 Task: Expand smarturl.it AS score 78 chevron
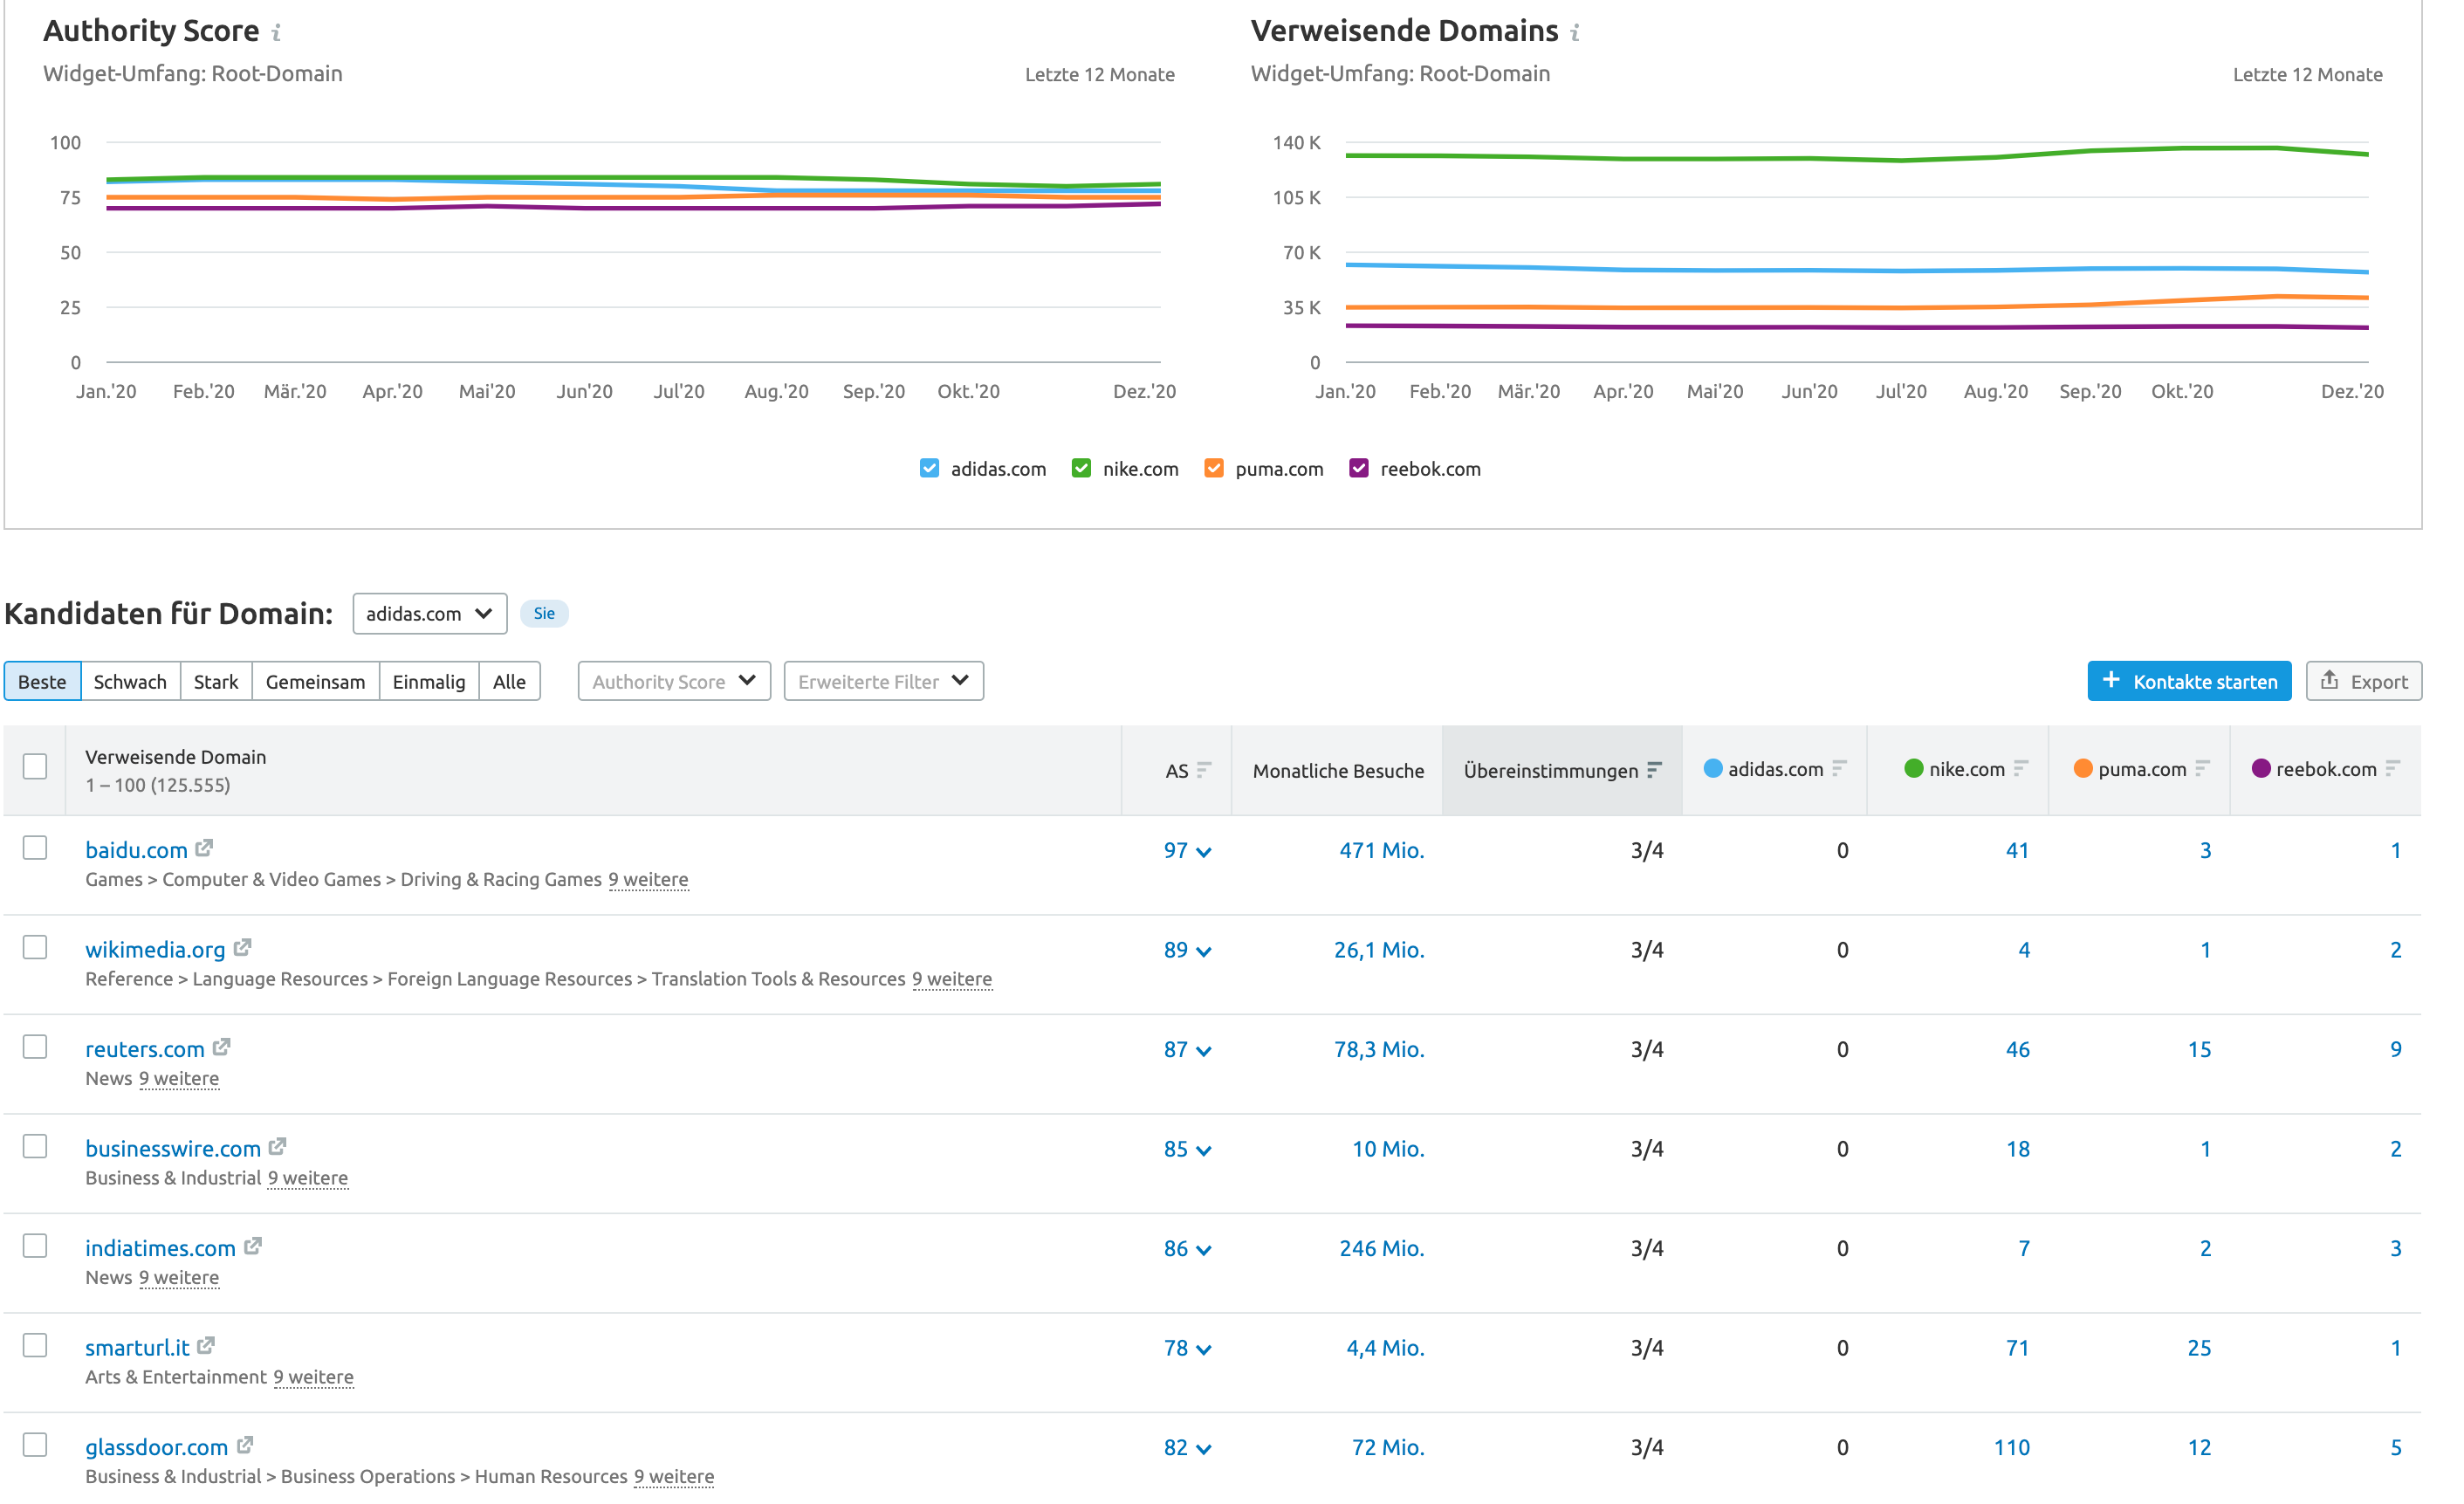[1204, 1350]
